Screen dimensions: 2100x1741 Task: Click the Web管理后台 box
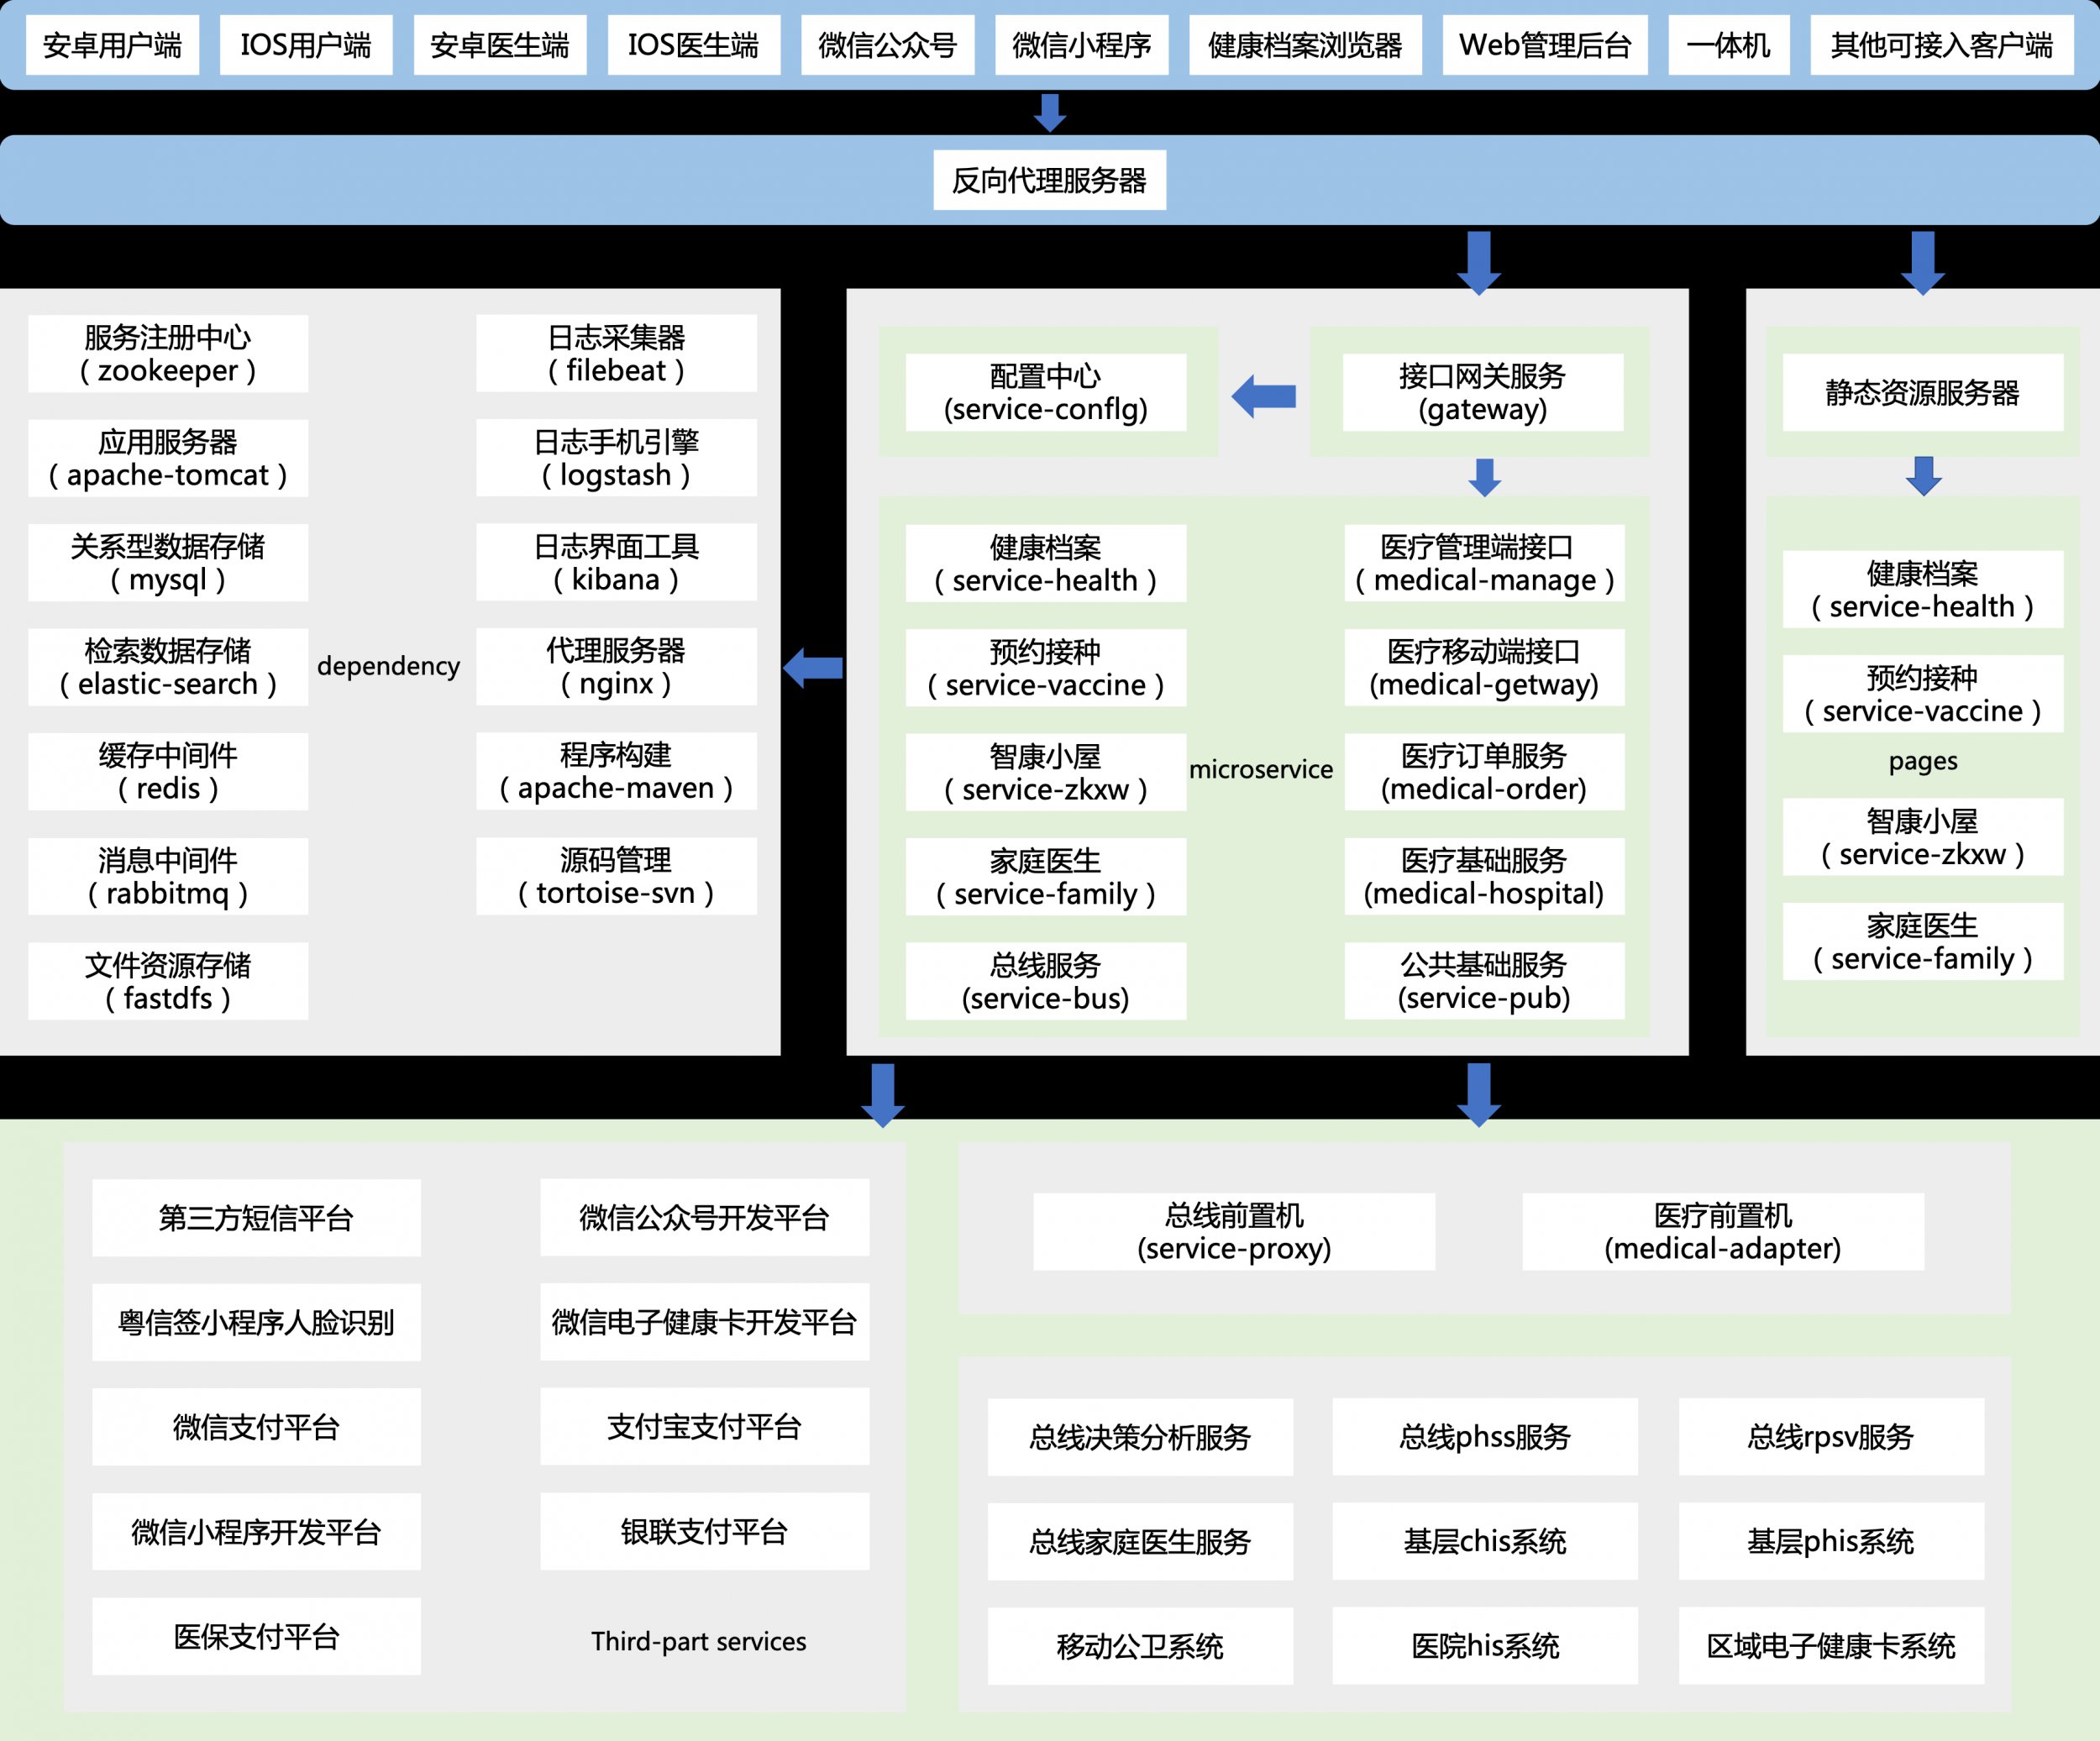coord(1545,45)
